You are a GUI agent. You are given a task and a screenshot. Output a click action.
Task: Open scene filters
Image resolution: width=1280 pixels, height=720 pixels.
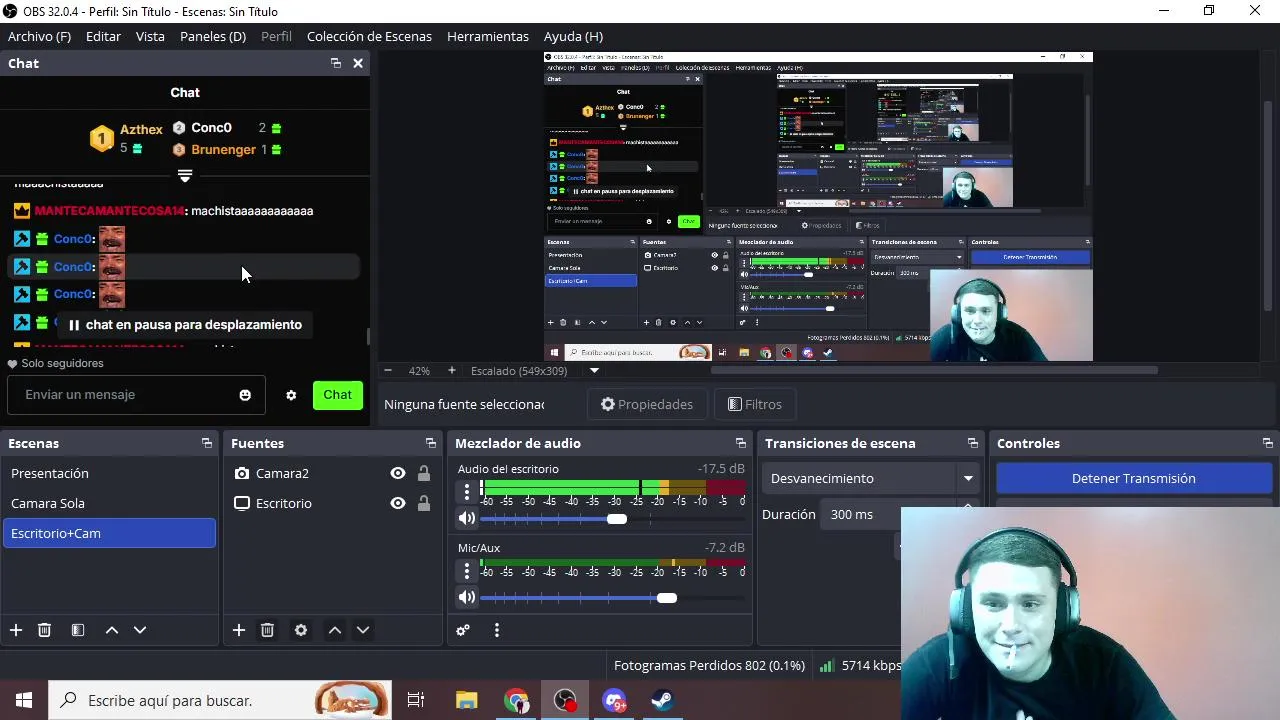click(78, 630)
